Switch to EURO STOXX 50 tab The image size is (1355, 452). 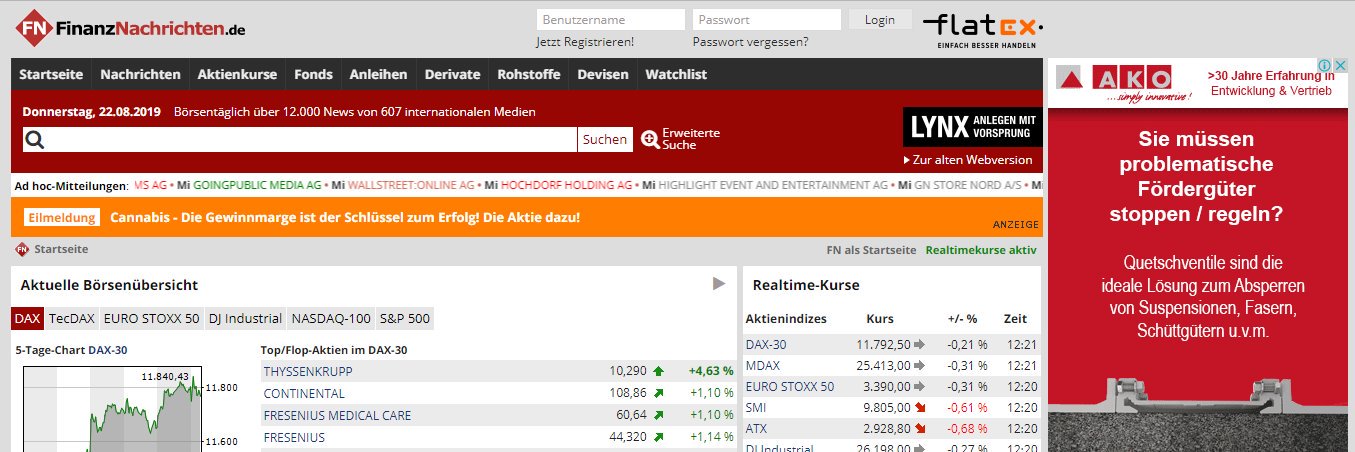pyautogui.click(x=151, y=319)
